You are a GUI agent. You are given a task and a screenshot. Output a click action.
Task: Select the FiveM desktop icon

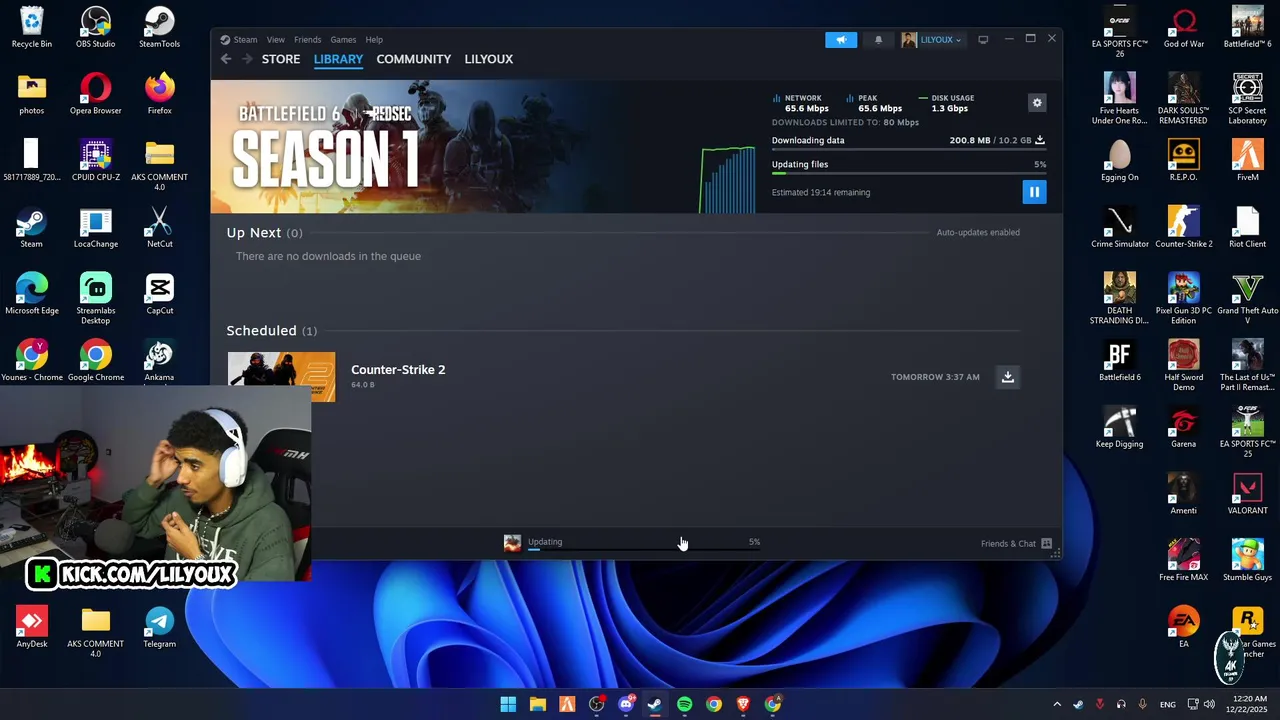(1248, 160)
